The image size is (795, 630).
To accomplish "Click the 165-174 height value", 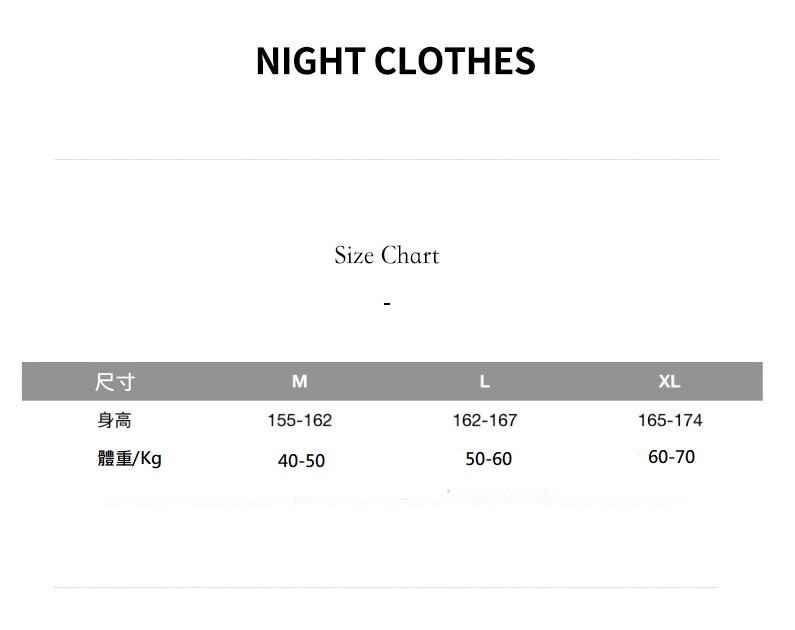I will coord(670,420).
